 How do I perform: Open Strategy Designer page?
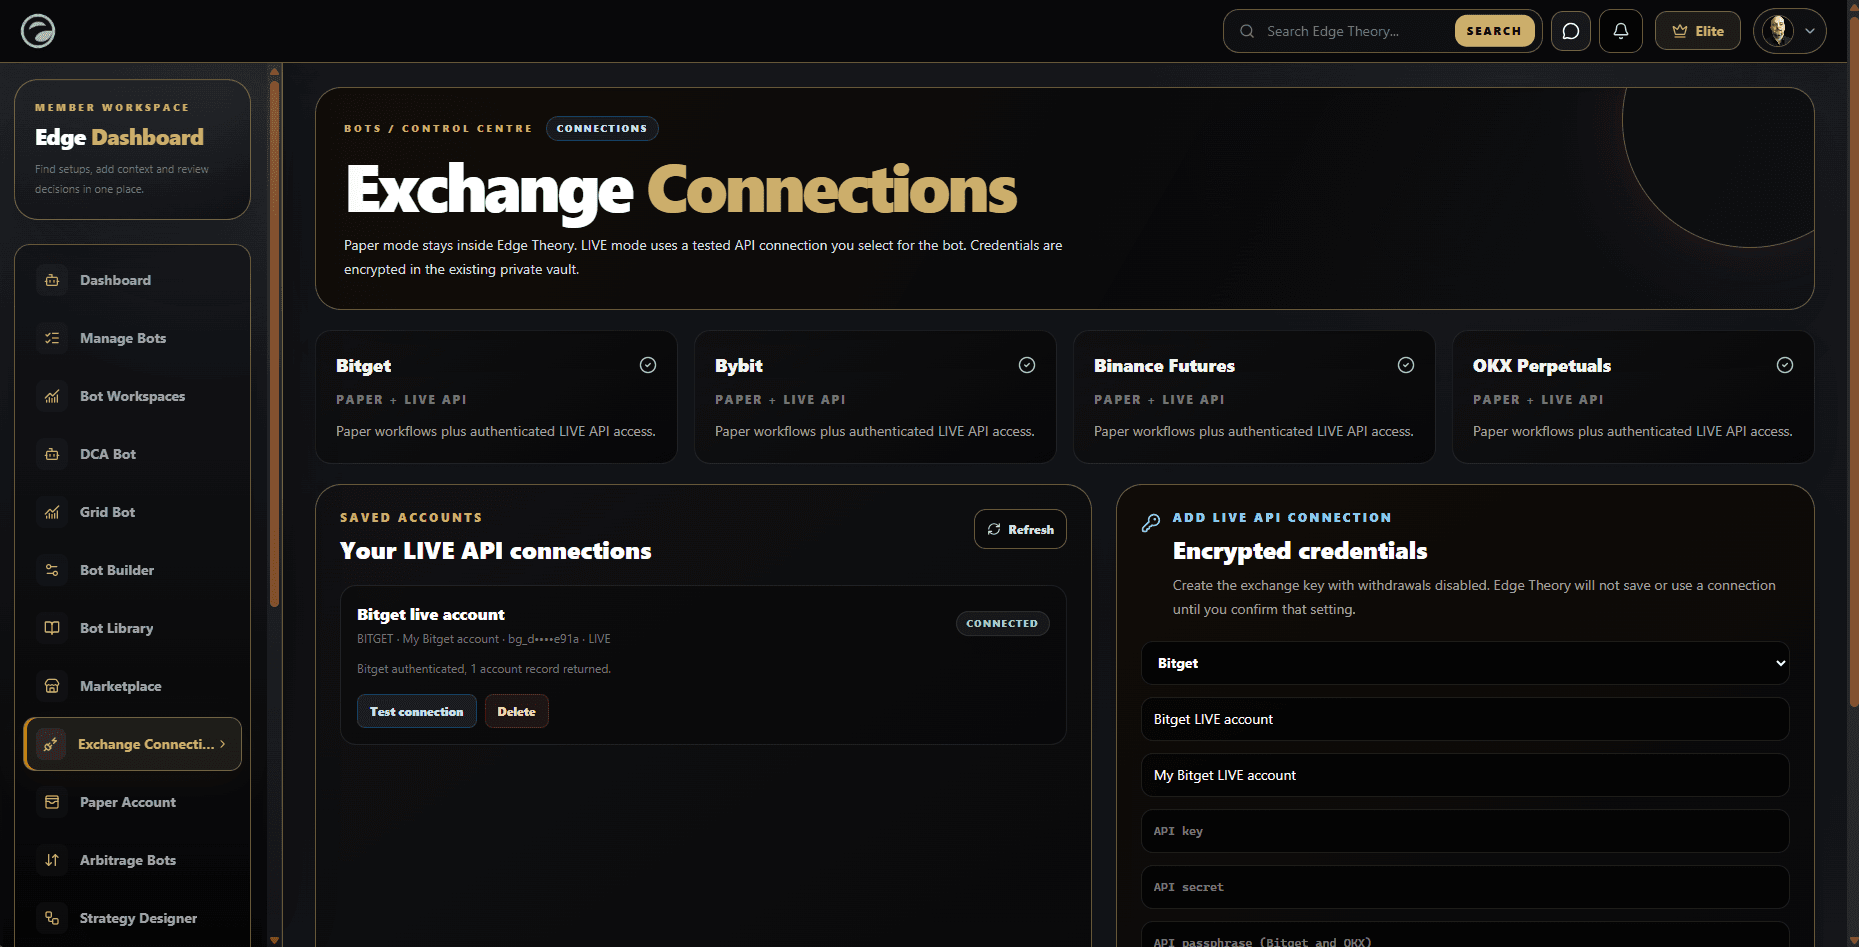click(x=132, y=918)
